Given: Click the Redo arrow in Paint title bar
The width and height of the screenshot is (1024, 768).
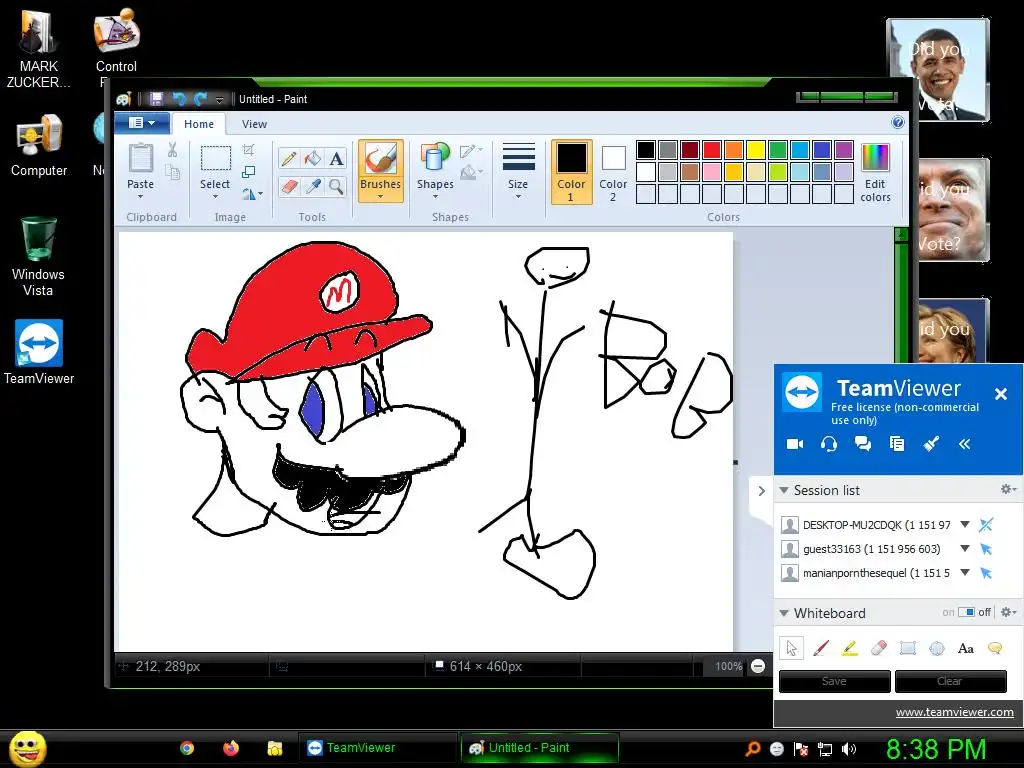Looking at the screenshot, I should 200,99.
